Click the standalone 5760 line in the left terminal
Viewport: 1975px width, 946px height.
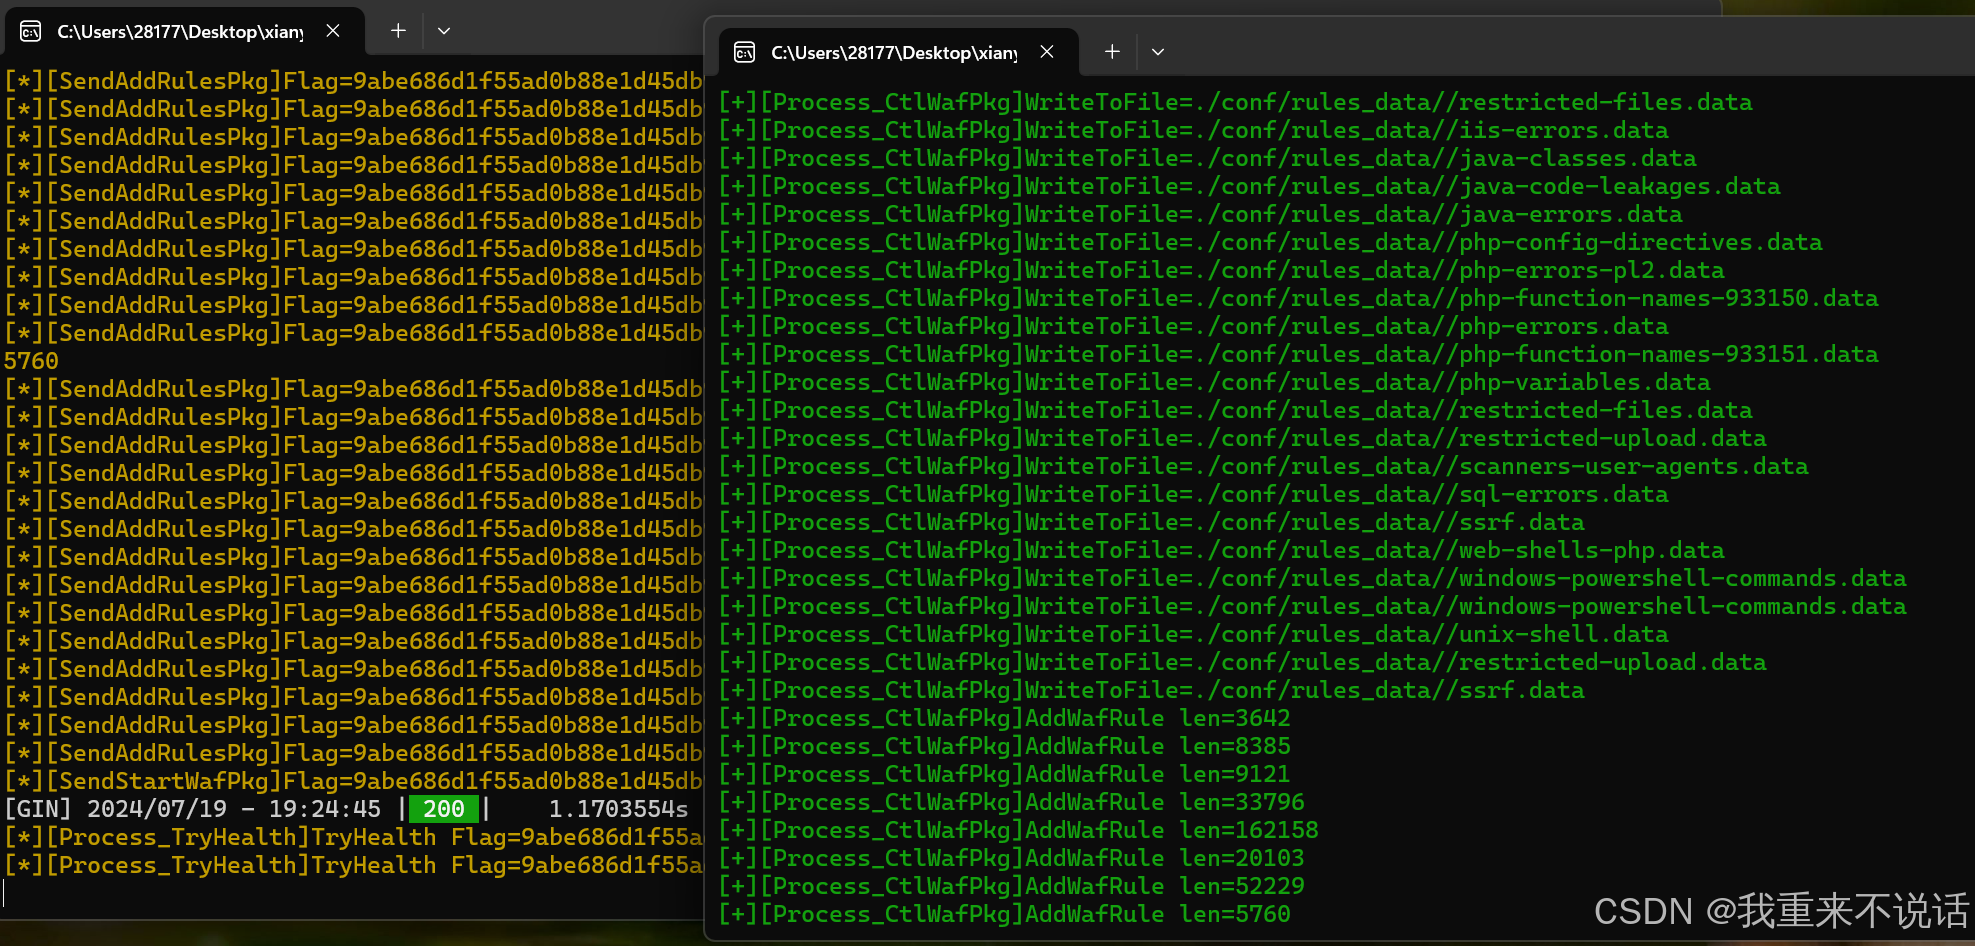[x=31, y=361]
